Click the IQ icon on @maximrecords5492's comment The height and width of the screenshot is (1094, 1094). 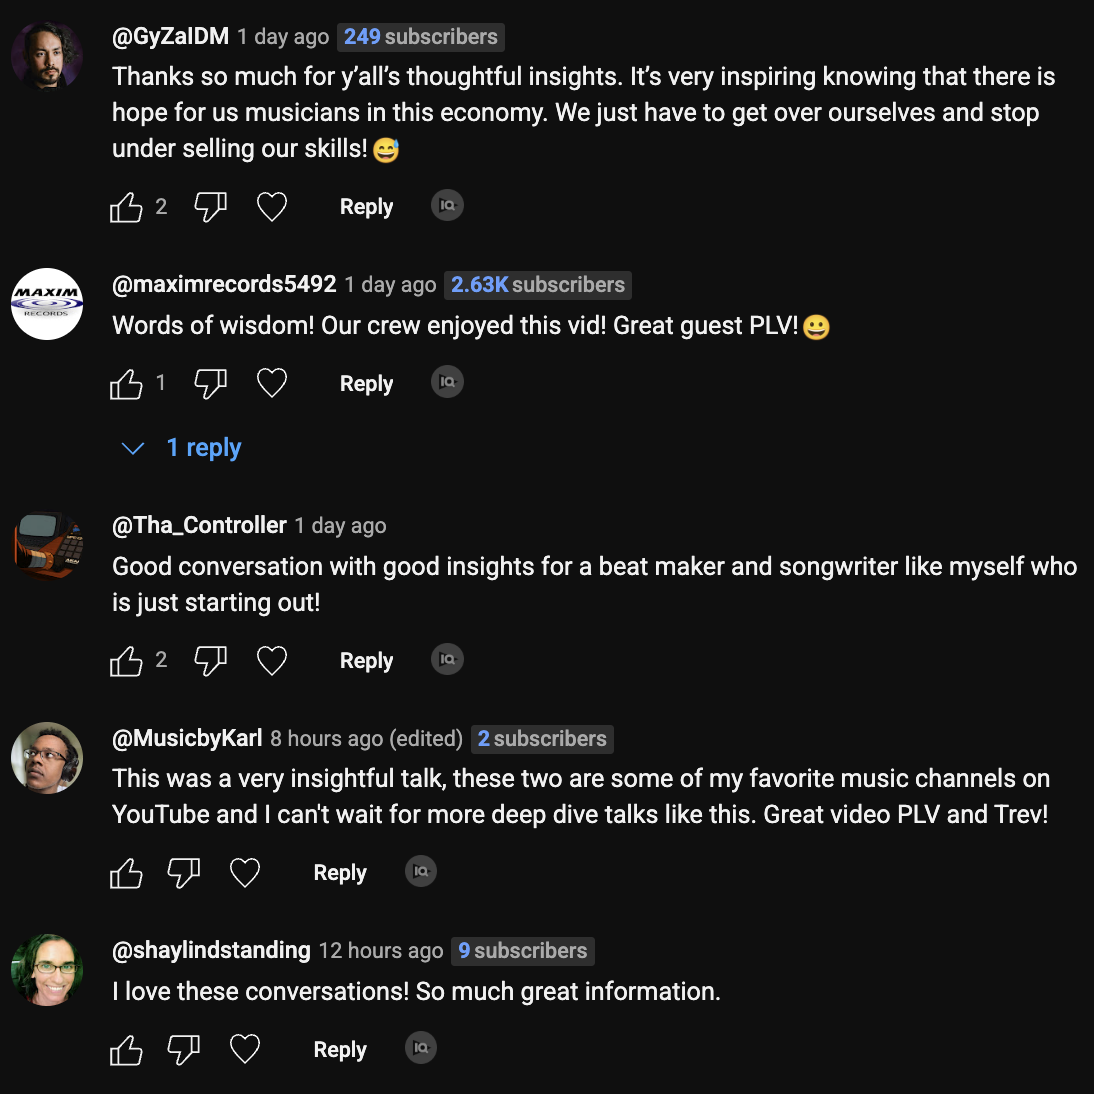(x=447, y=382)
